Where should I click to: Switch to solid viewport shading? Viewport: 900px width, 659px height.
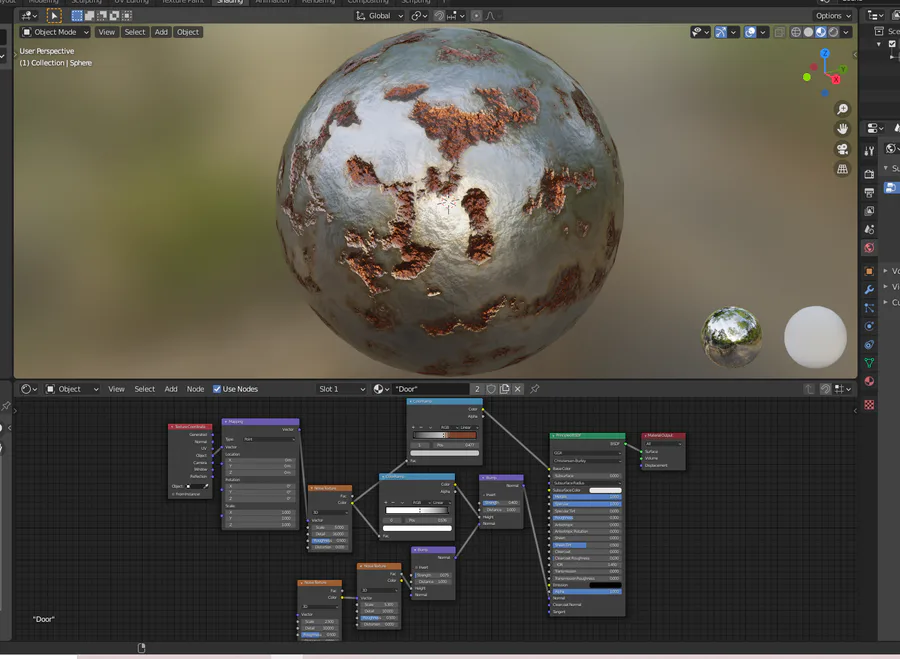click(x=809, y=32)
